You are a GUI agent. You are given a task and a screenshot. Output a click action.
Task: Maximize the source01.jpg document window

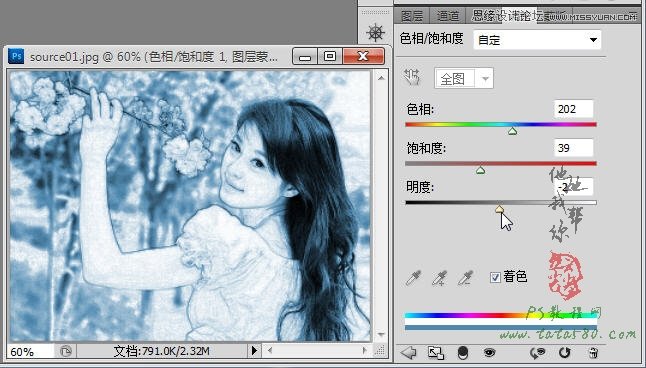[x=330, y=56]
